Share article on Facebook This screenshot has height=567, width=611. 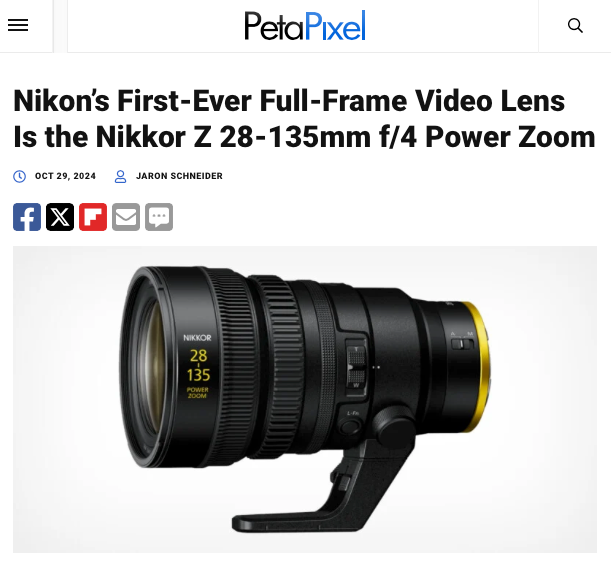coord(27,217)
